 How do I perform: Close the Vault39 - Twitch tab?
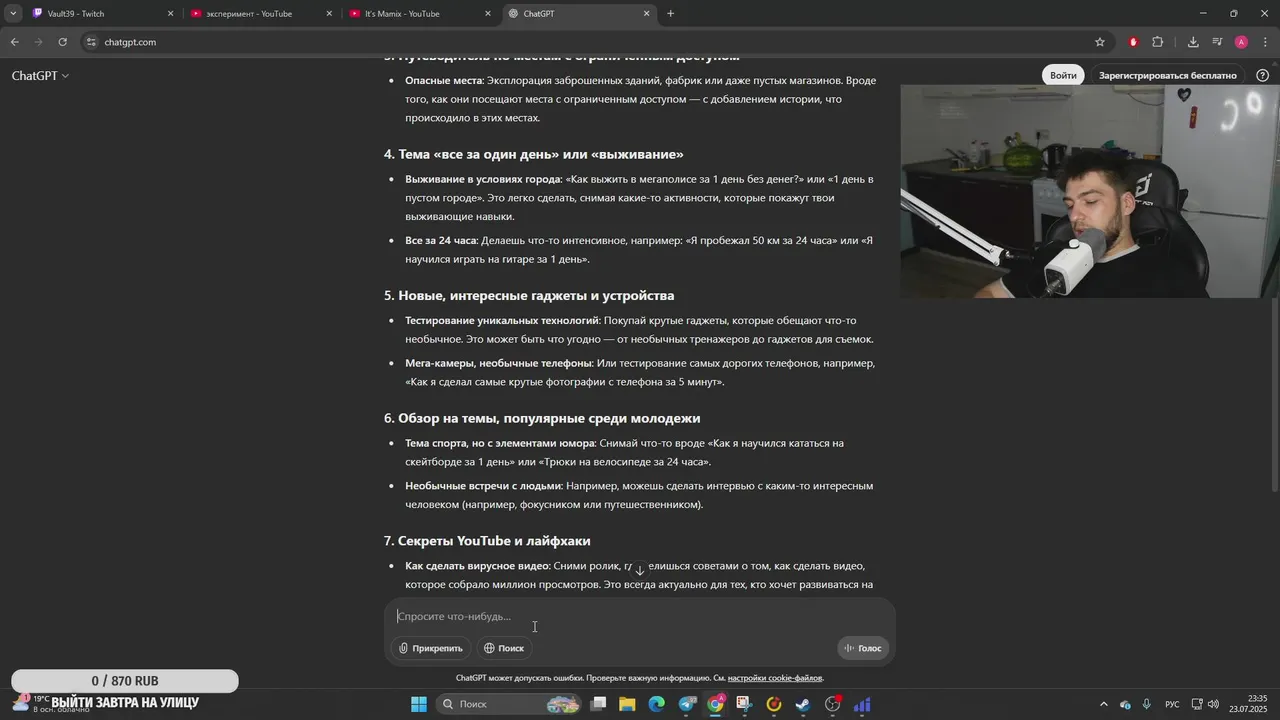point(170,14)
